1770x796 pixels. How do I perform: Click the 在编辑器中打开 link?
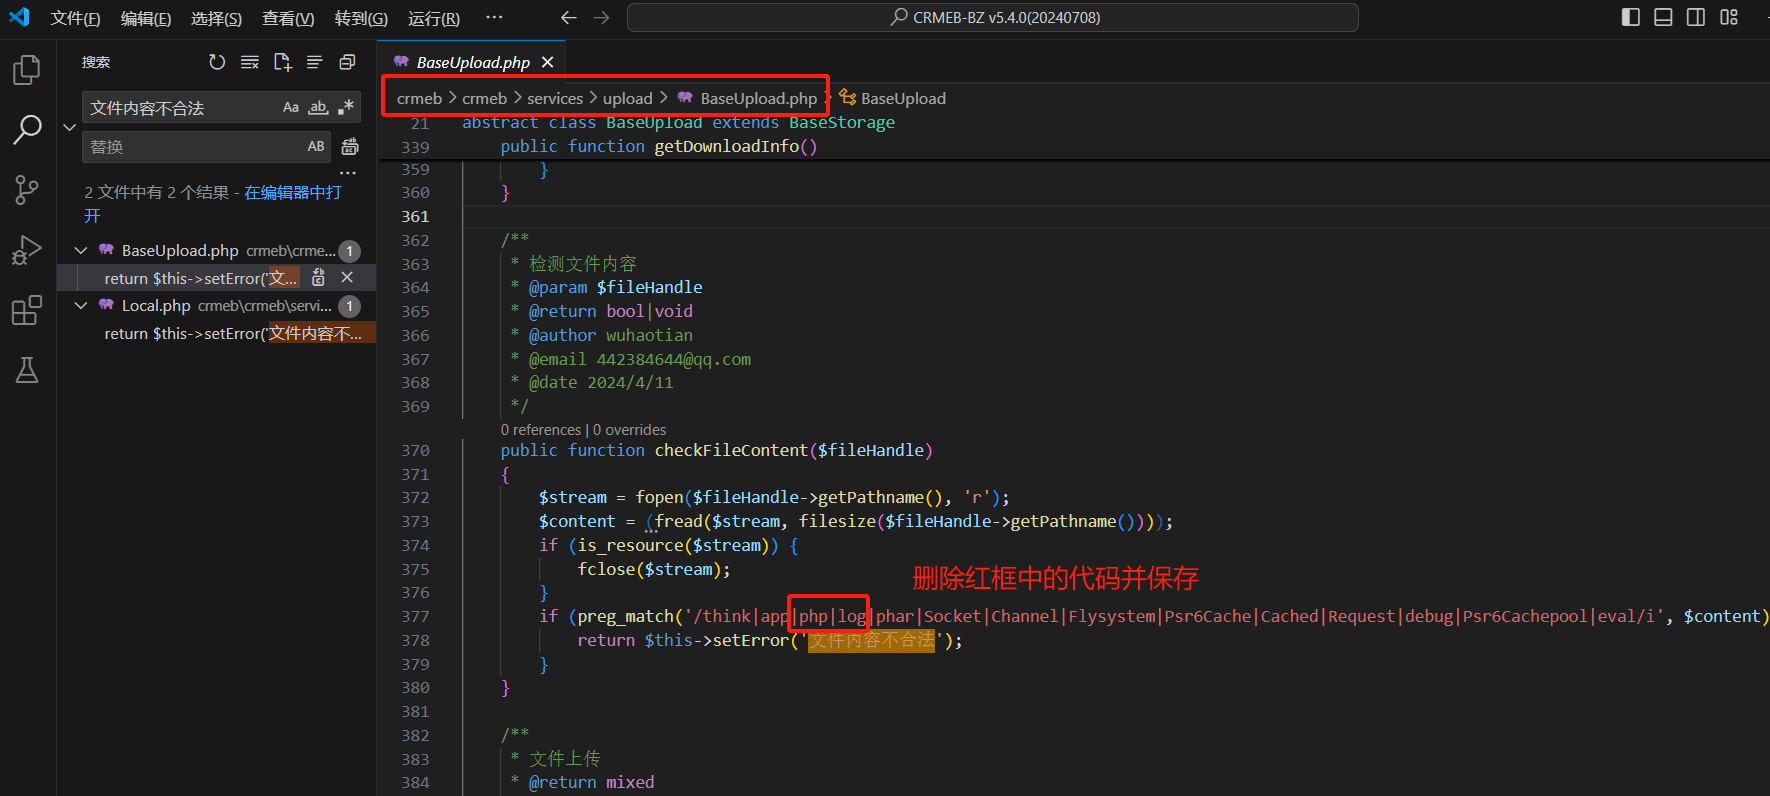[292, 192]
